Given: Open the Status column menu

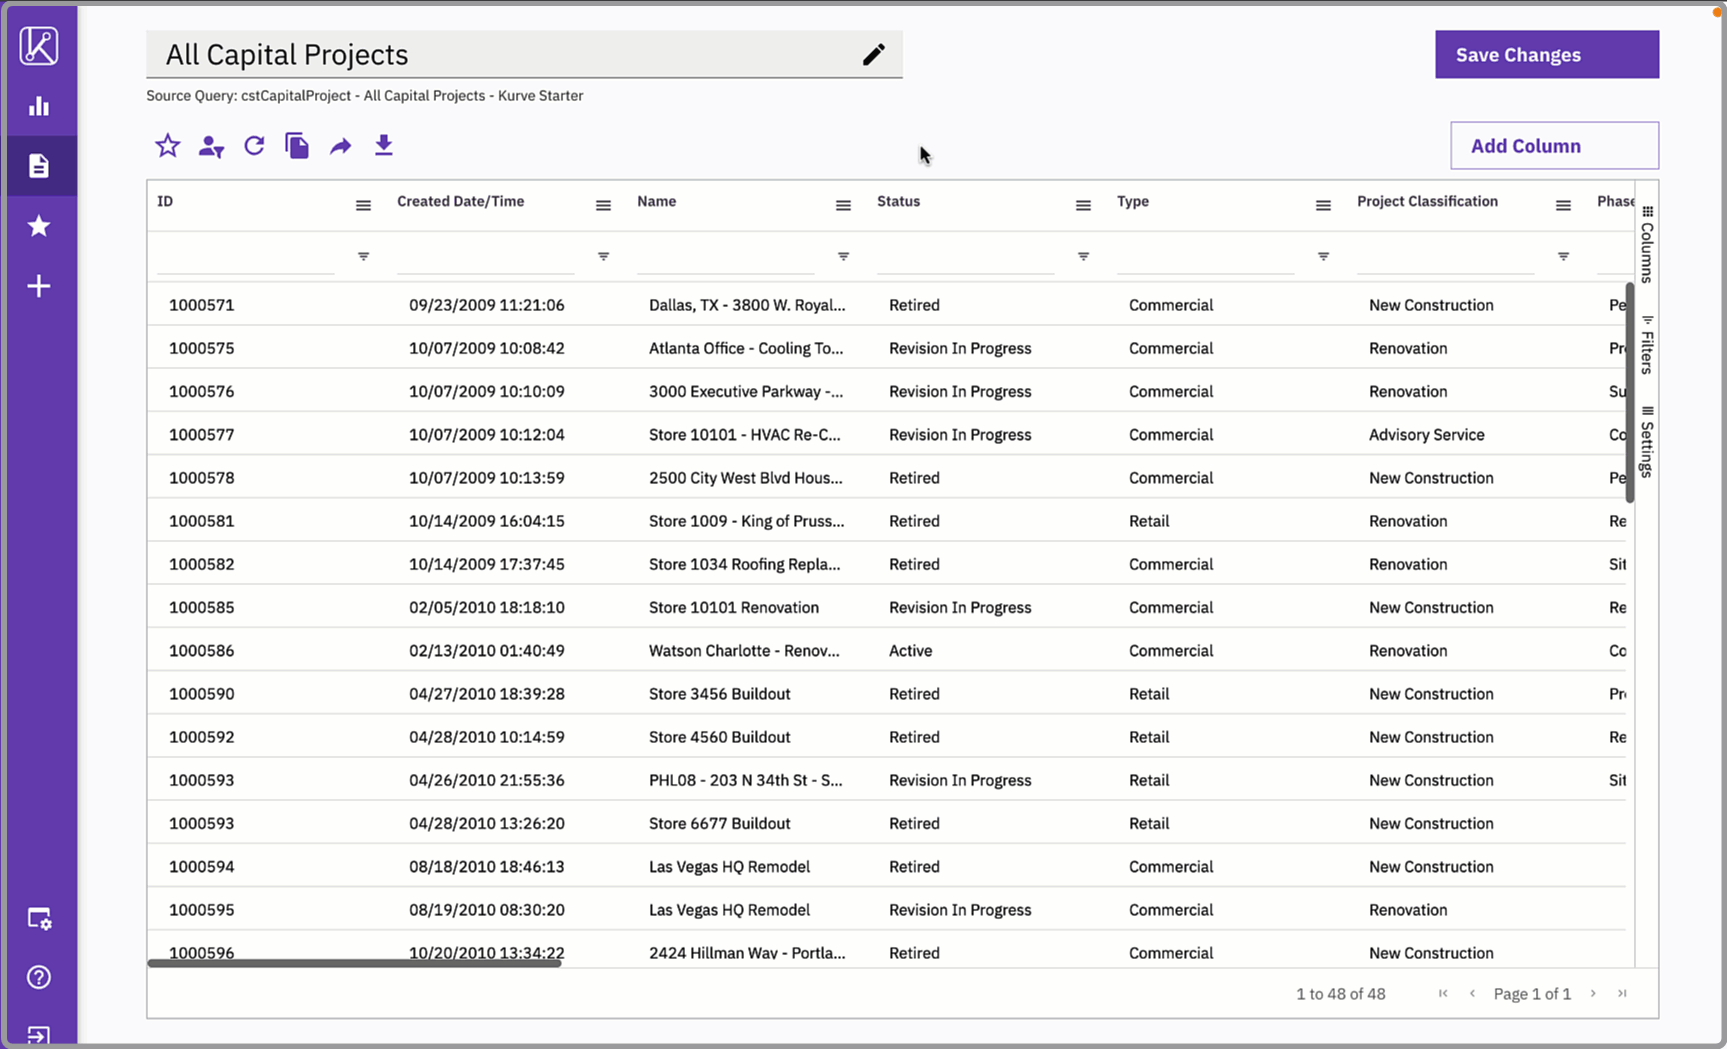Looking at the screenshot, I should (x=1083, y=205).
